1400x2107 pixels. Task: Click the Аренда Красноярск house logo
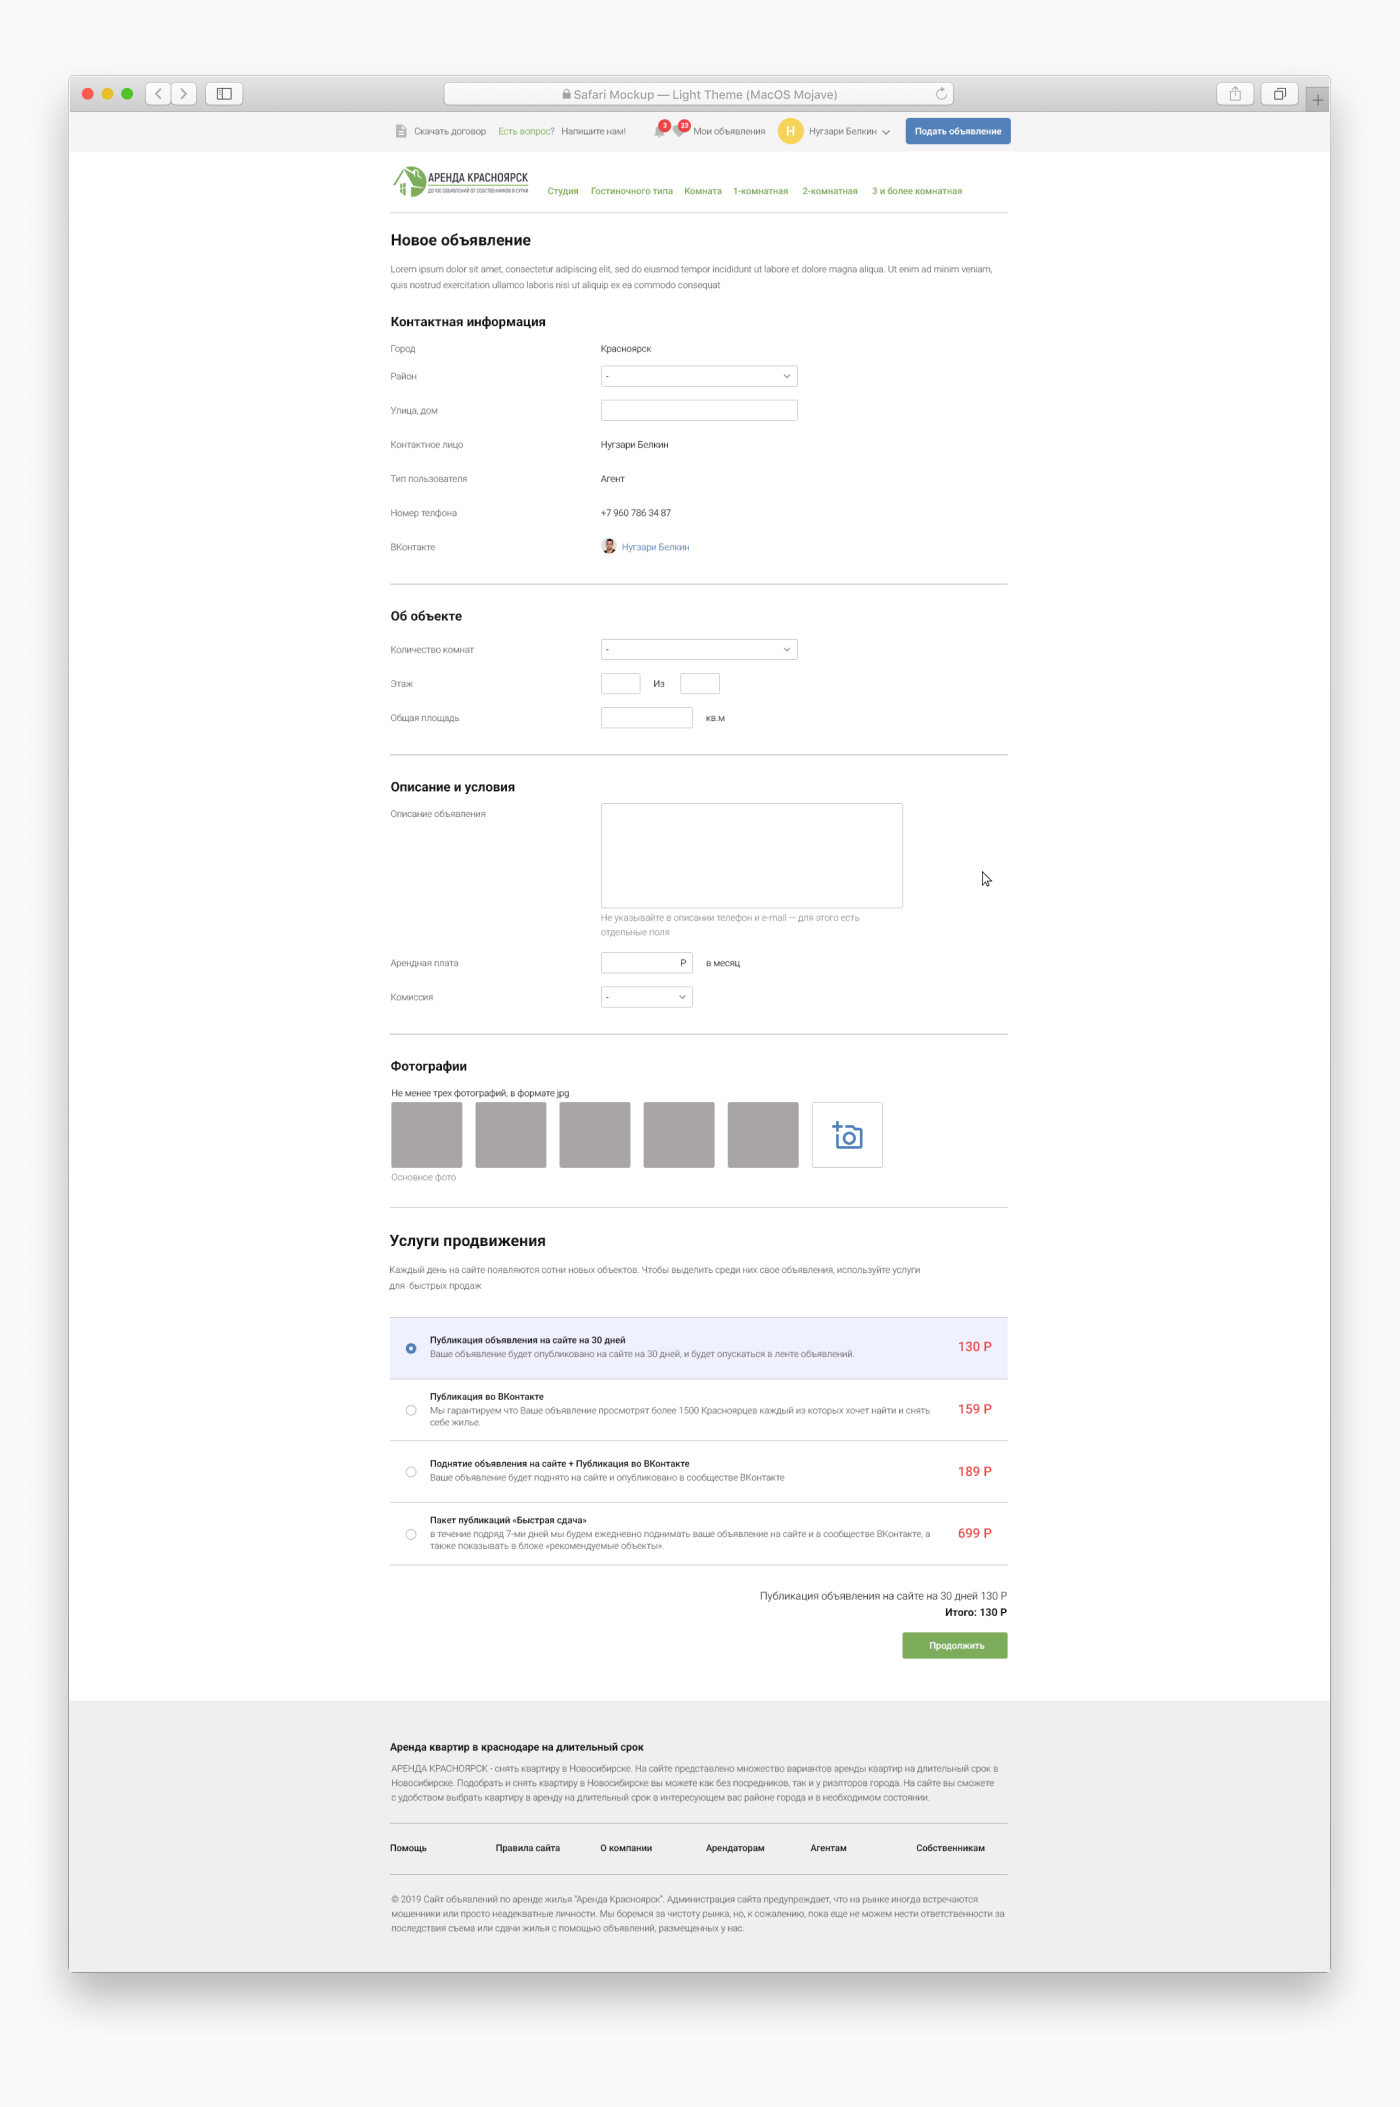pyautogui.click(x=460, y=181)
